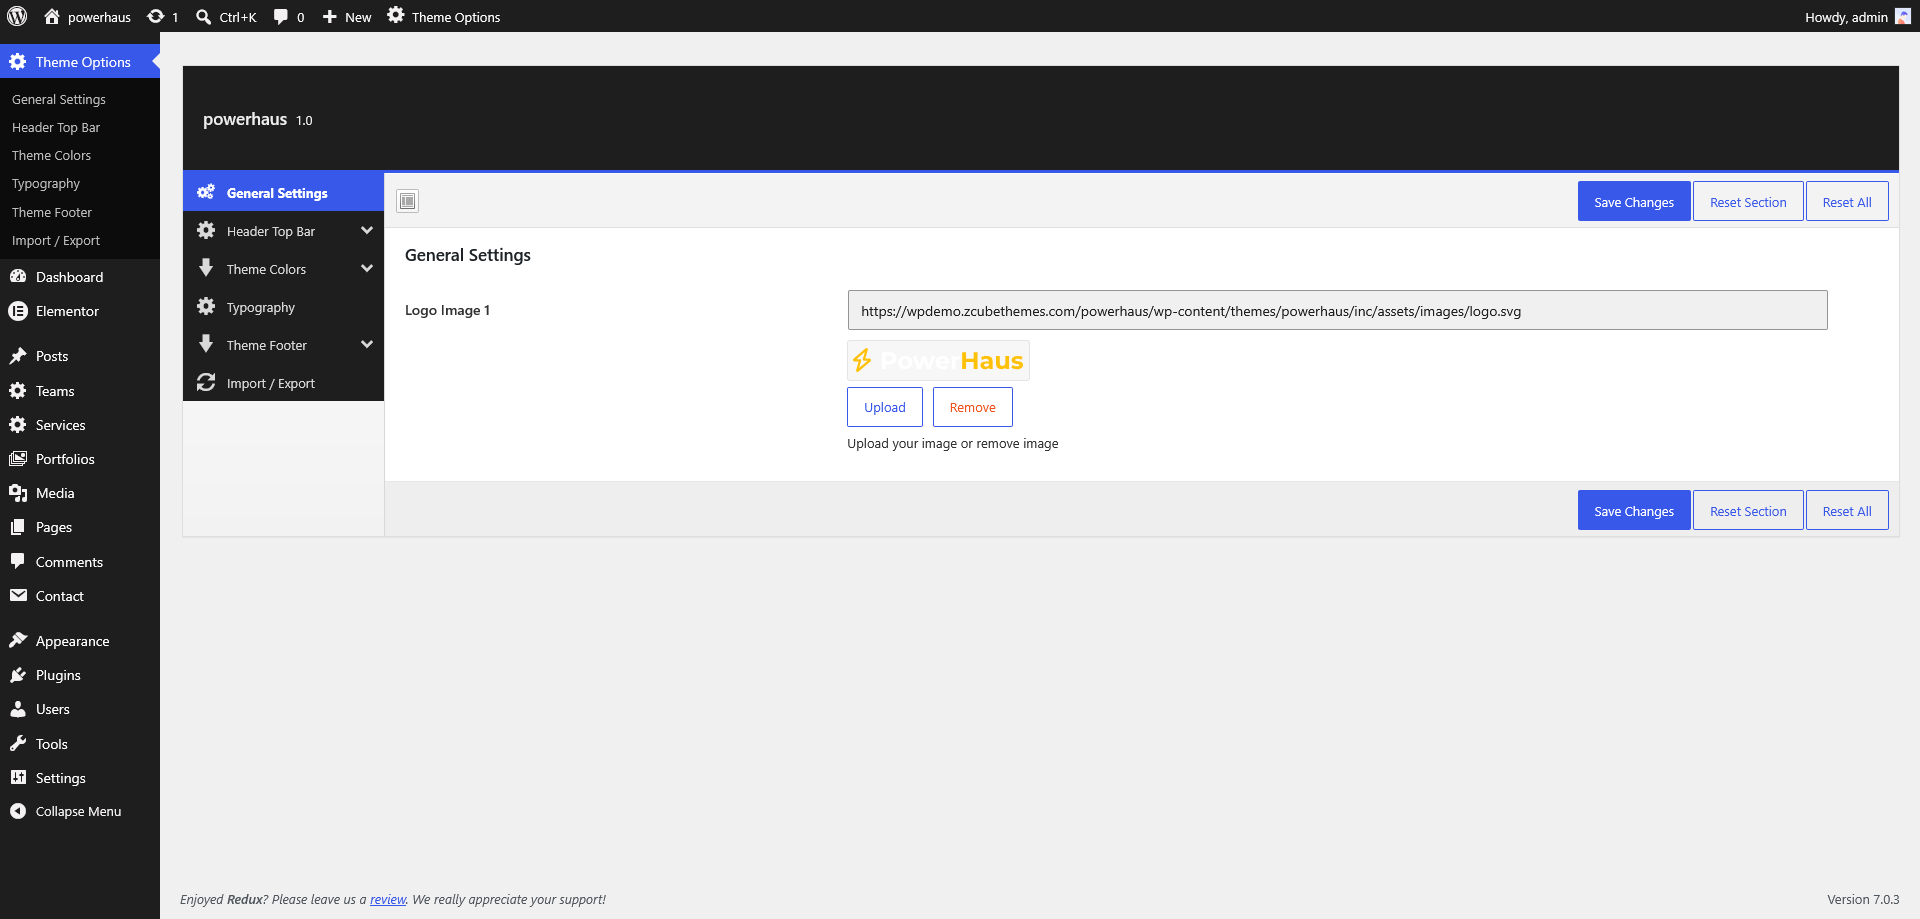Click the Media icon
The image size is (1920, 919).
click(18, 493)
